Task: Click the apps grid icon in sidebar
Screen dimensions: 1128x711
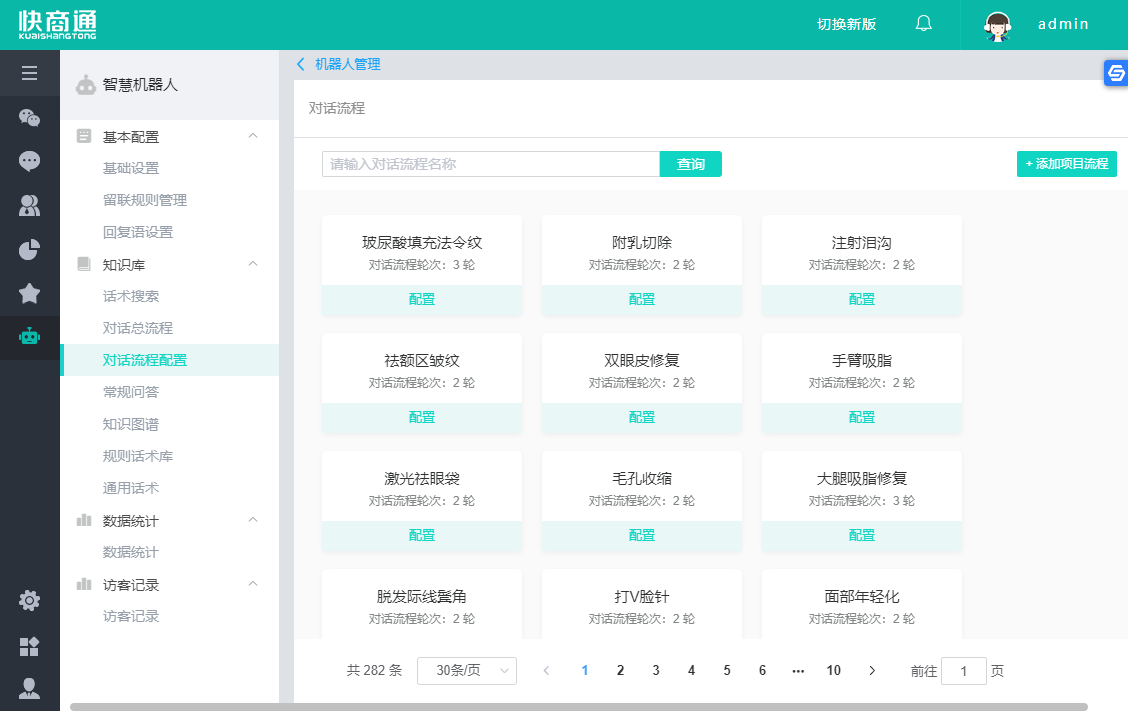Action: (30, 645)
